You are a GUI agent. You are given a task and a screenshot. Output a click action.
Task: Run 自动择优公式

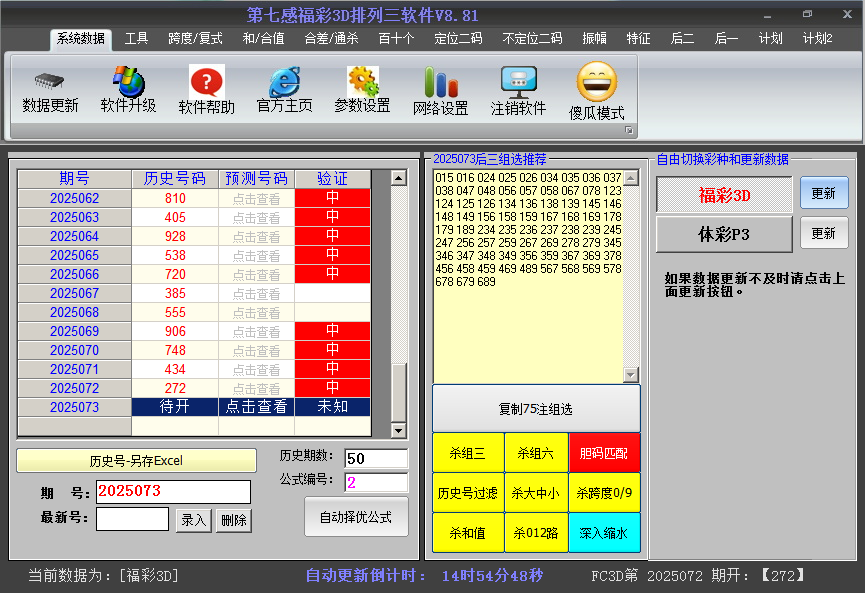[x=356, y=517]
